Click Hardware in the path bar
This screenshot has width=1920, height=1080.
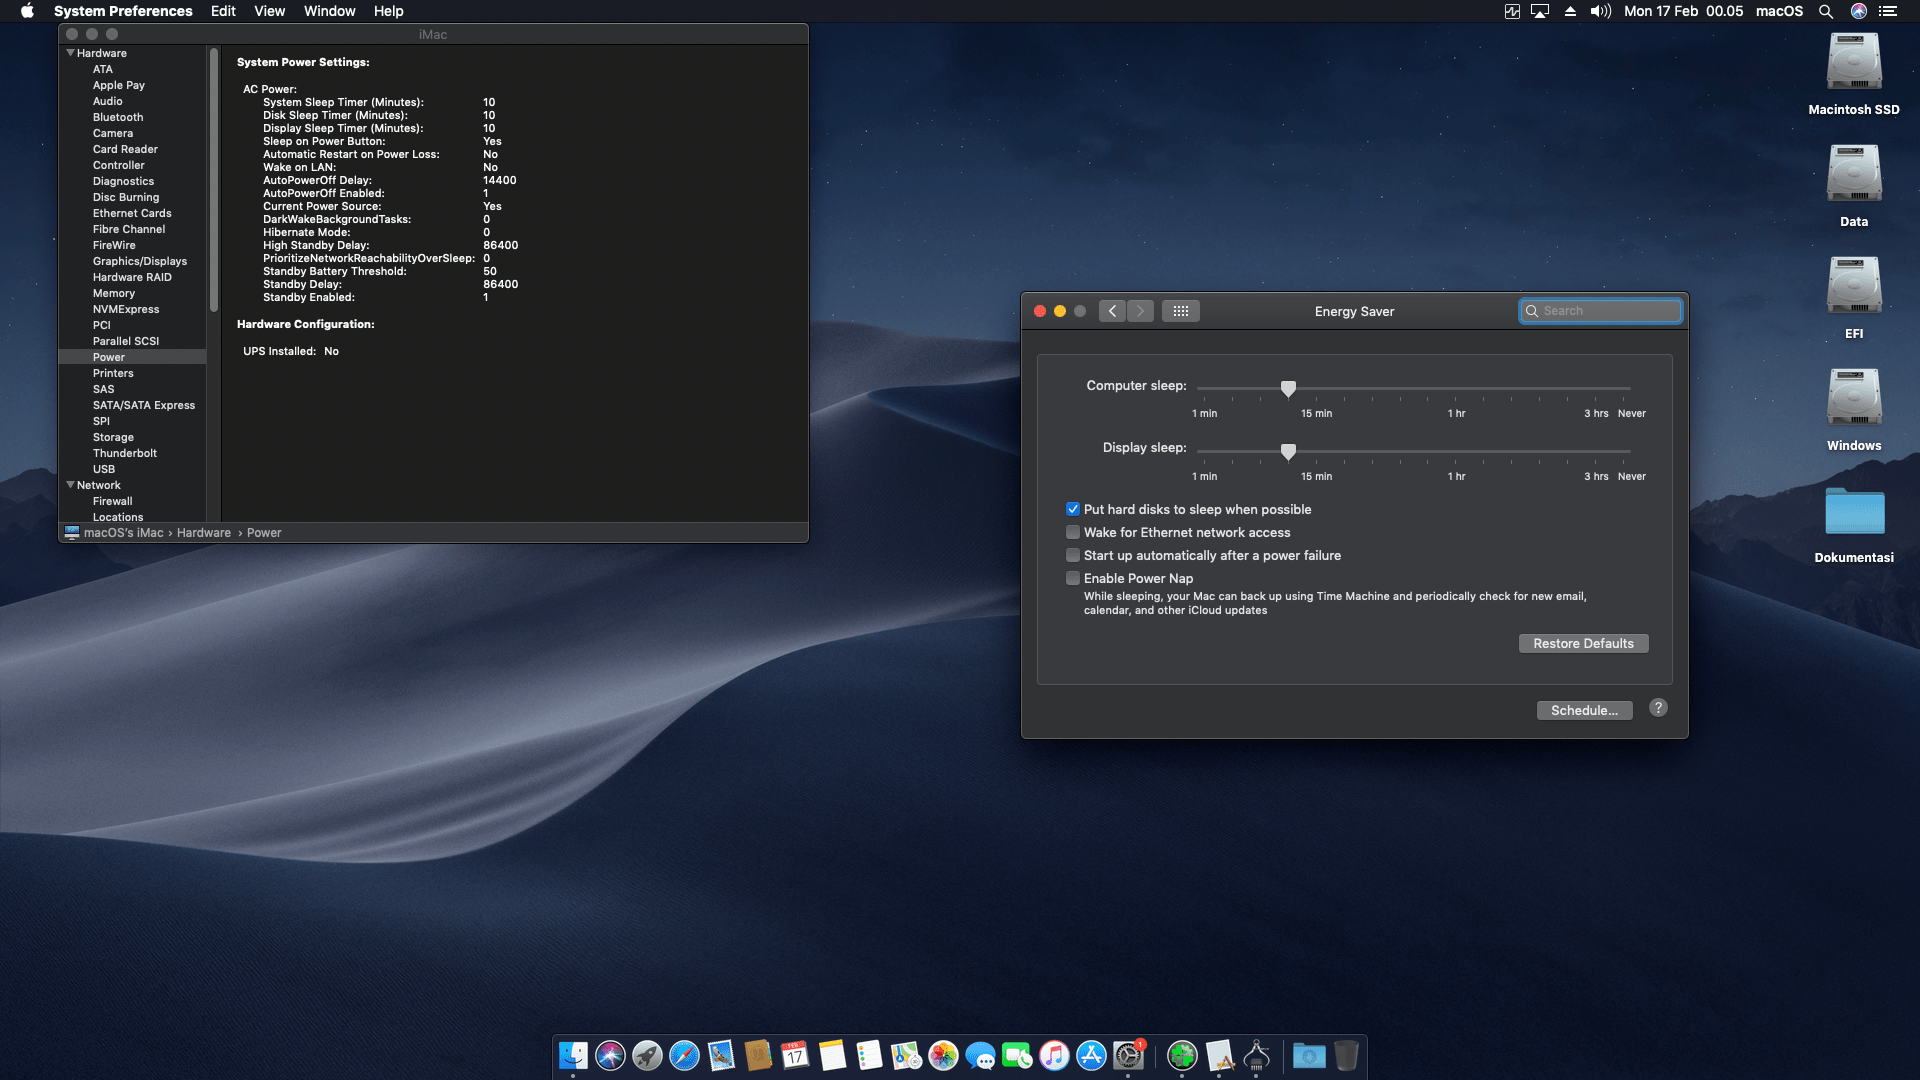tap(204, 533)
